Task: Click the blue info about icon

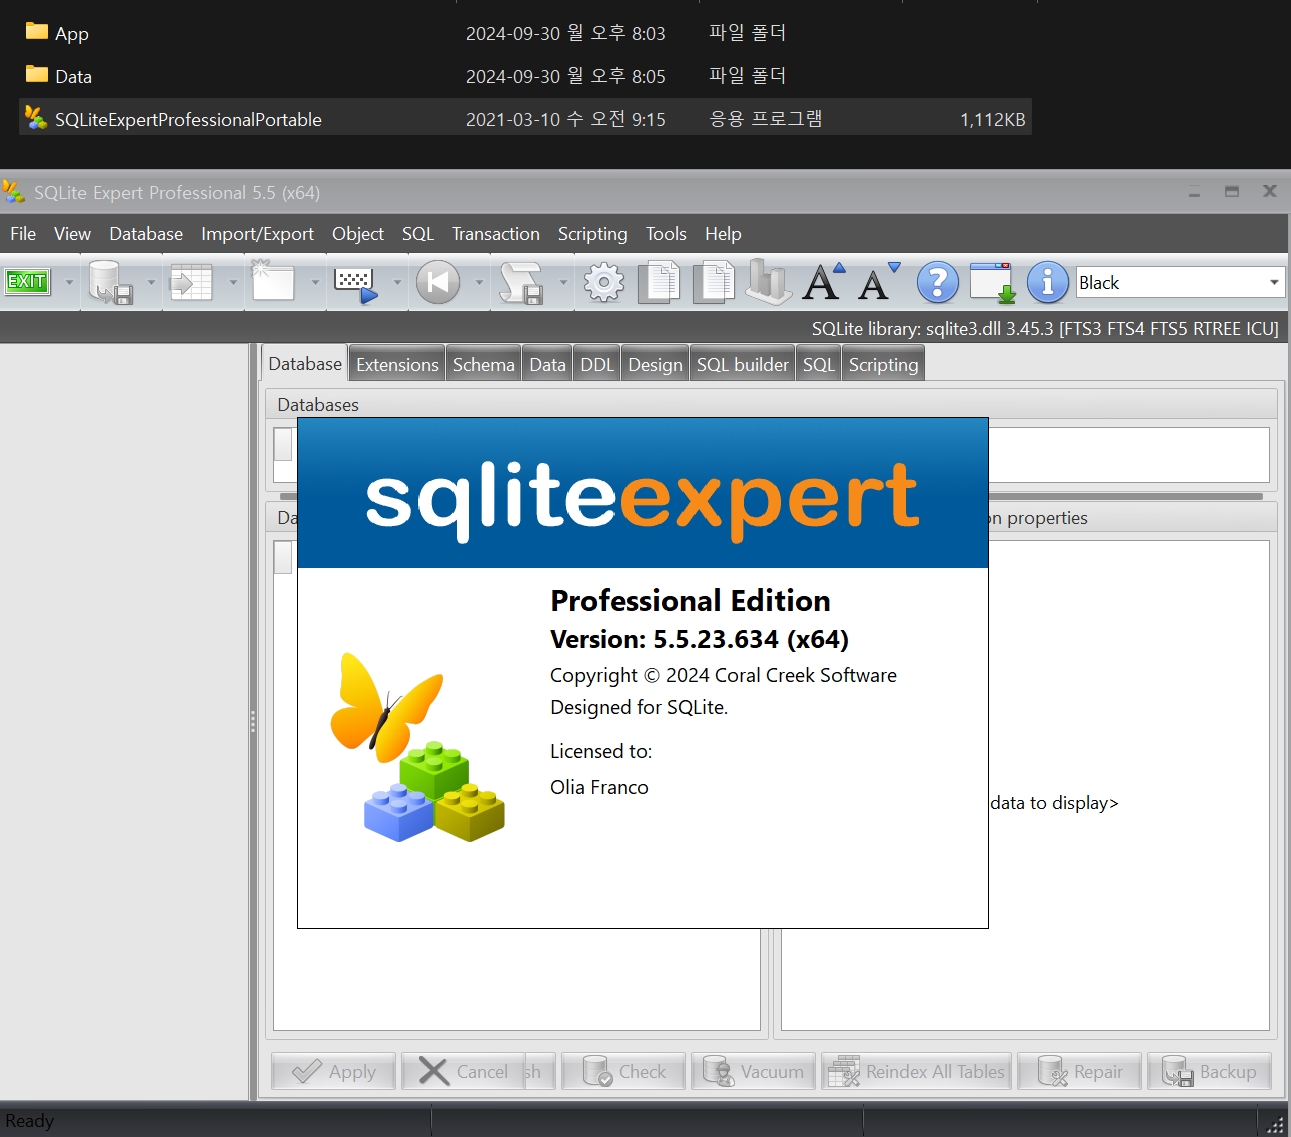Action: click(x=1048, y=283)
